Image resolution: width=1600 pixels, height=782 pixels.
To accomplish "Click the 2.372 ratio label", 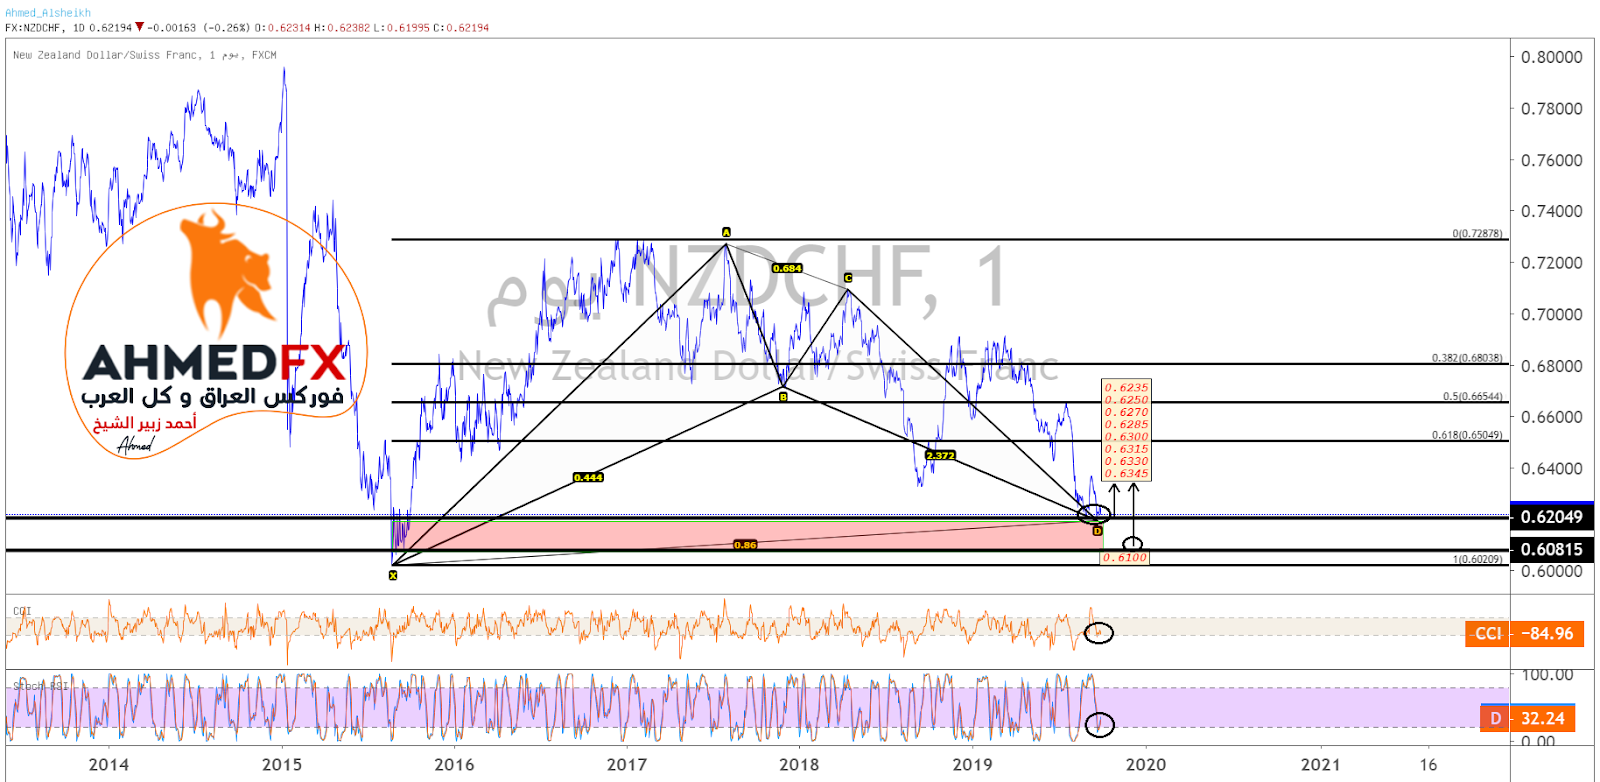I will coord(940,455).
